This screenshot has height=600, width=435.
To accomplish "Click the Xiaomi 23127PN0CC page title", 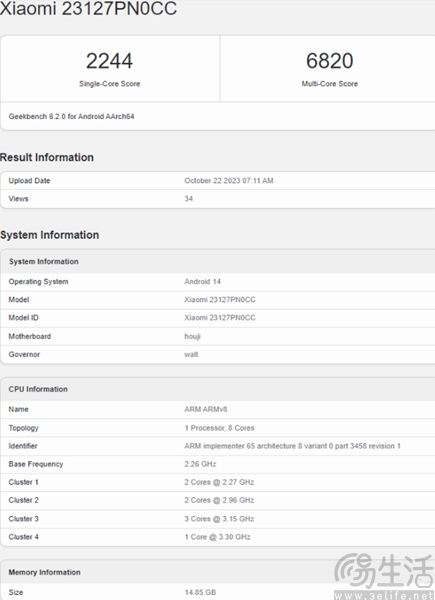I will coord(88,8).
